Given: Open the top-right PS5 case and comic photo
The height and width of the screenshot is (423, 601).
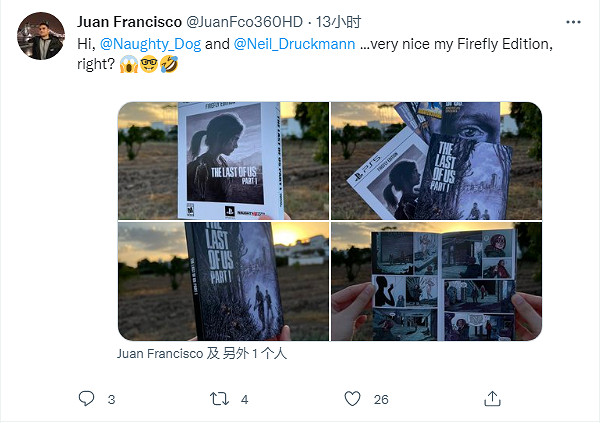Looking at the screenshot, I should tap(436, 160).
